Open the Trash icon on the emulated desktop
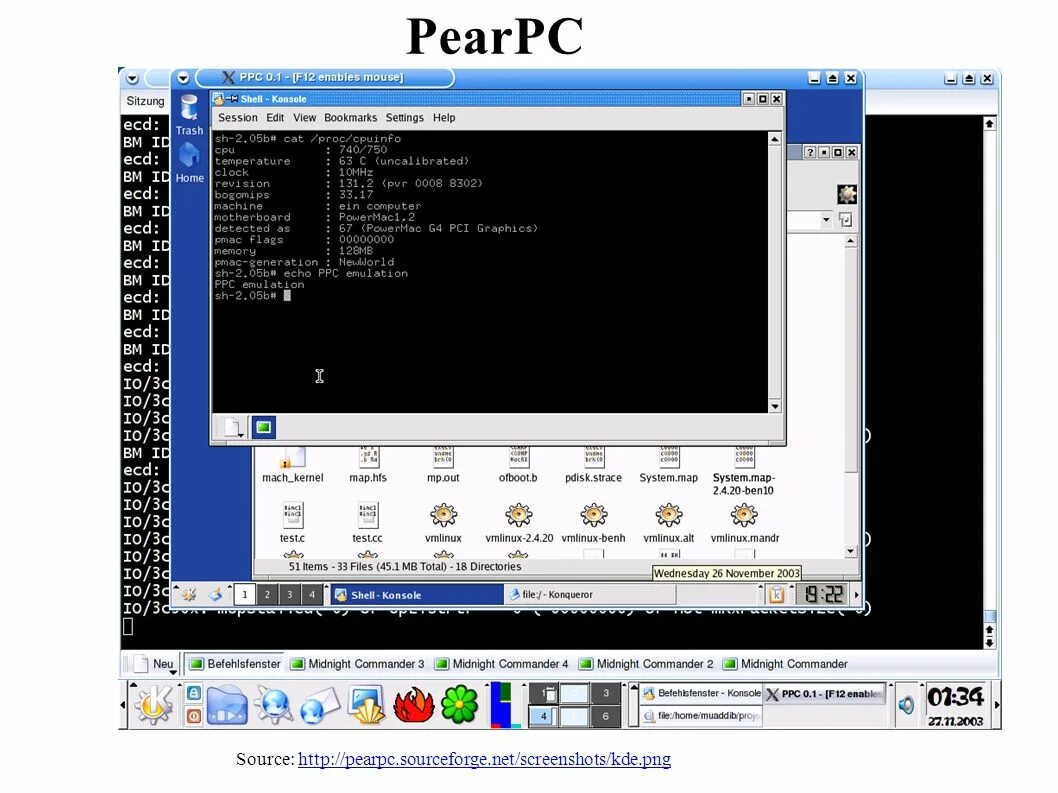The height and width of the screenshot is (793, 1058). 190,108
